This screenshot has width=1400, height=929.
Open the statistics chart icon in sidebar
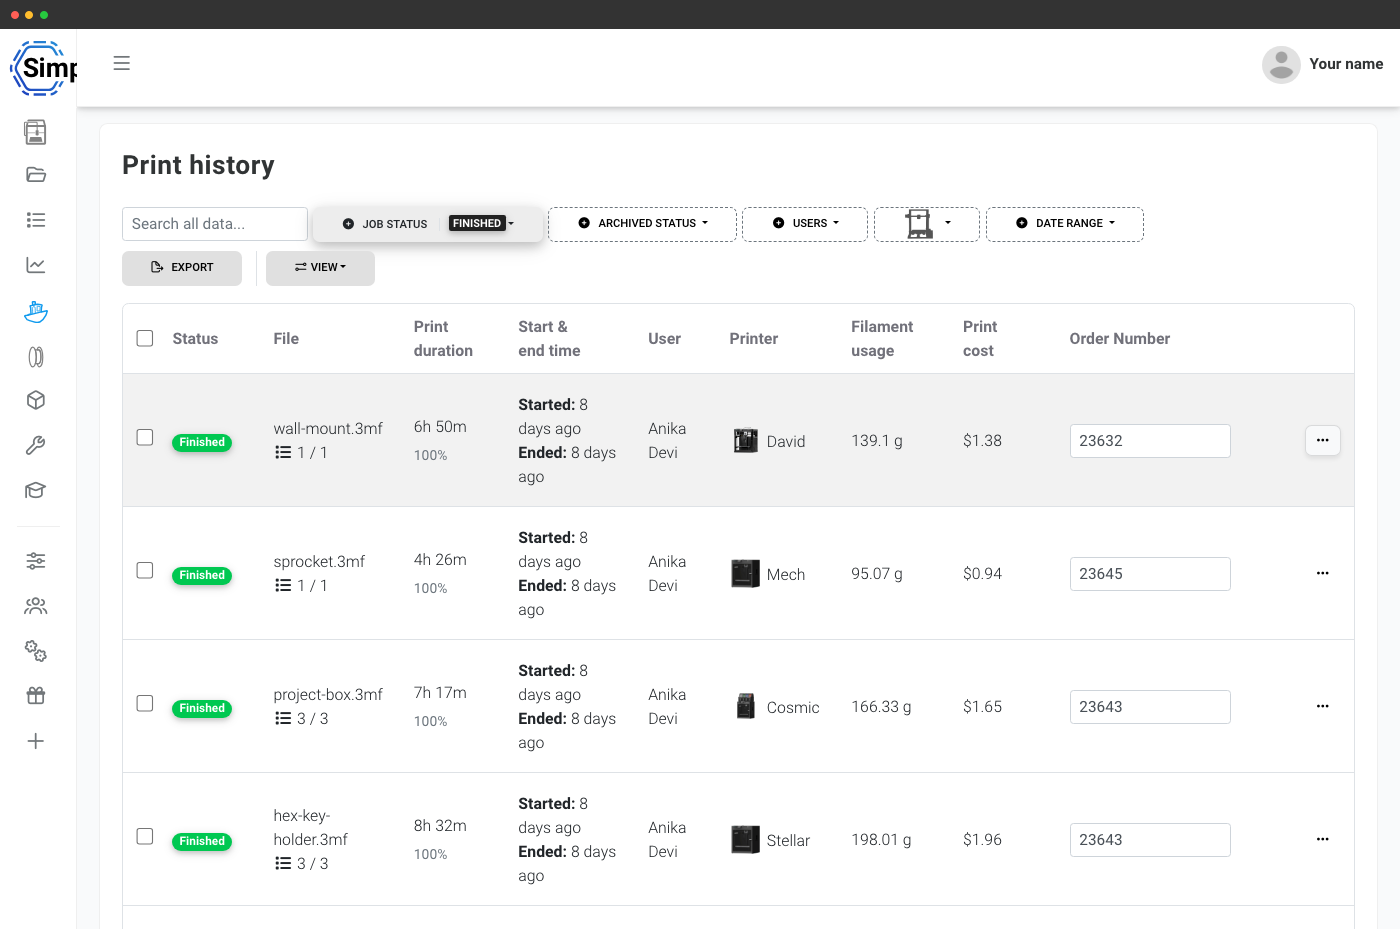[36, 265]
